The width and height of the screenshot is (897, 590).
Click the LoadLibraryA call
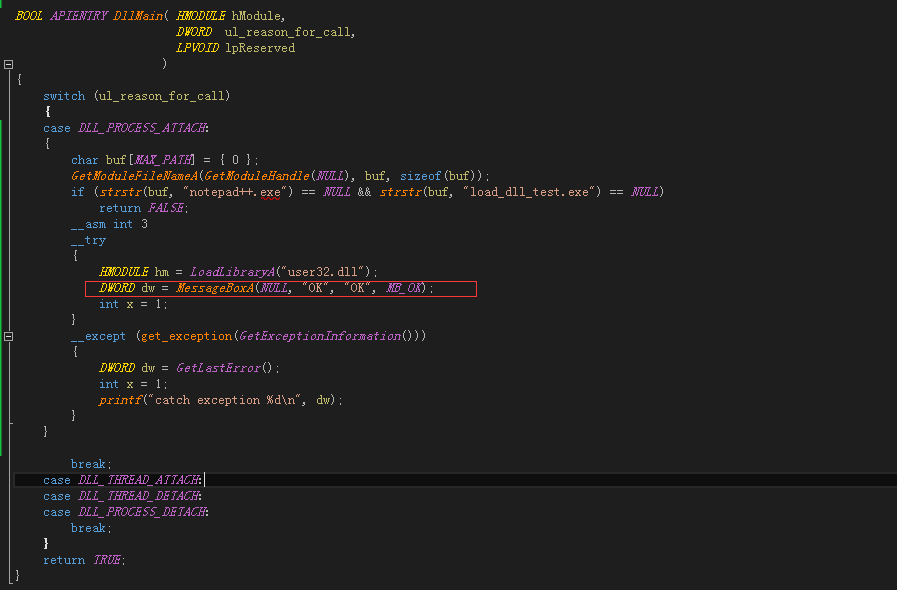233,272
